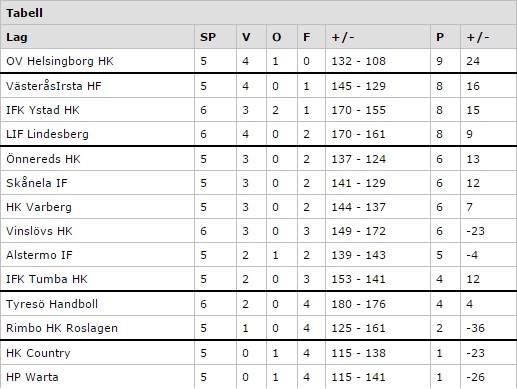Open HP Warta team entry
The height and width of the screenshot is (389, 517).
tap(32, 377)
